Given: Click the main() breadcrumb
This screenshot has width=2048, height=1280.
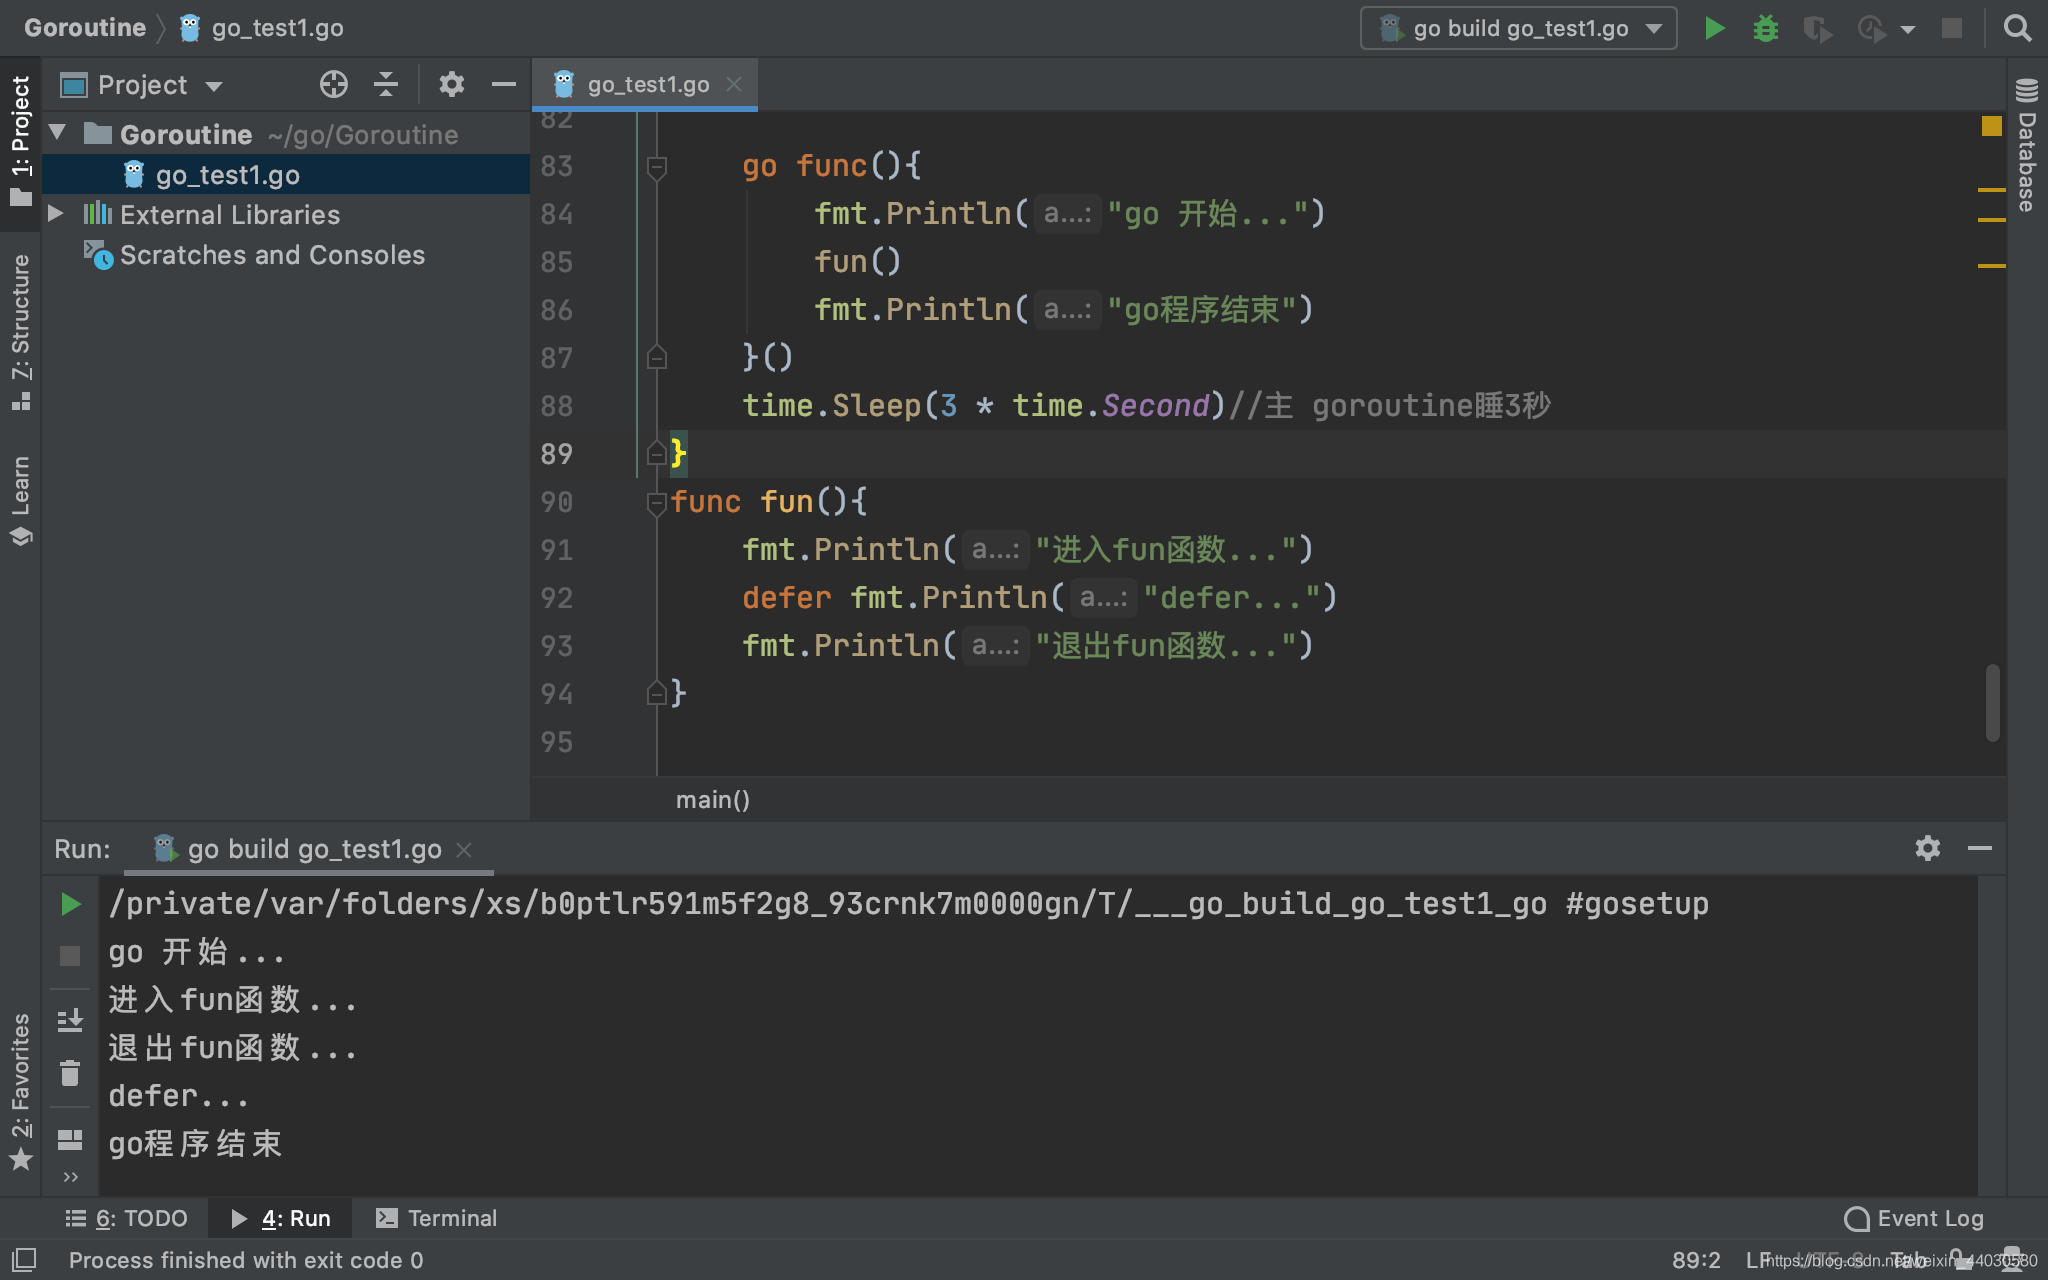Looking at the screenshot, I should tap(712, 800).
